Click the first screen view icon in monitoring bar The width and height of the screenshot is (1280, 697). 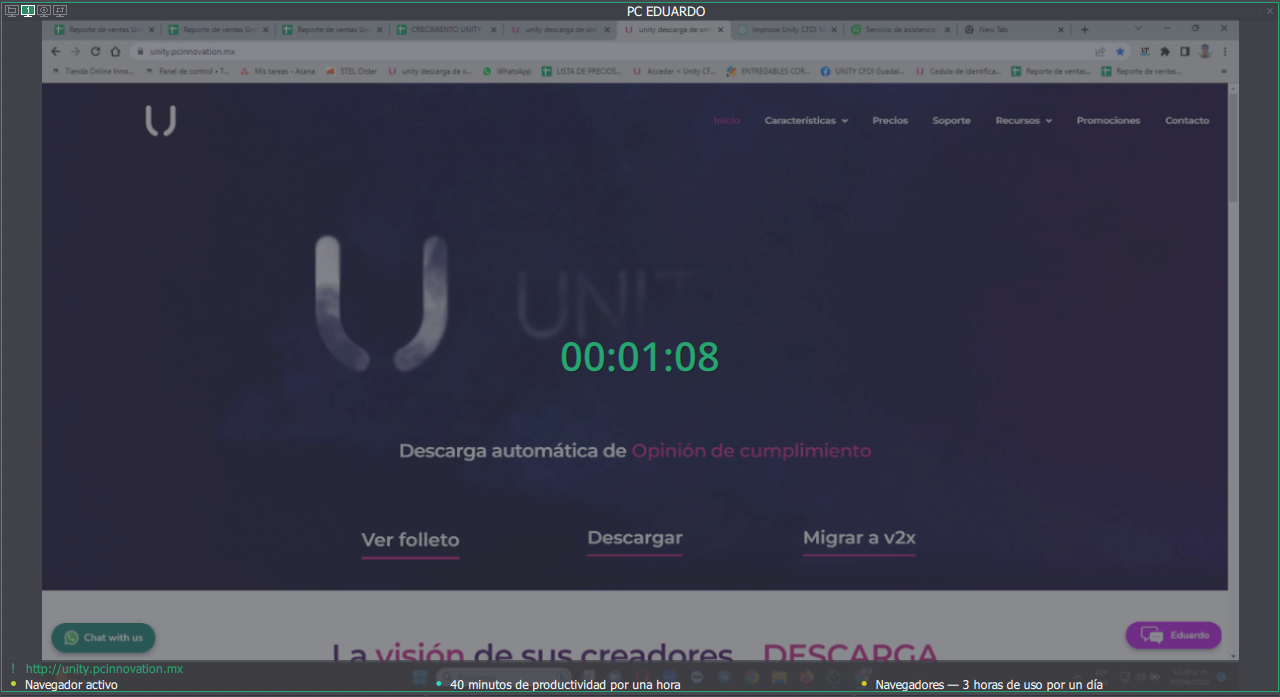click(12, 10)
